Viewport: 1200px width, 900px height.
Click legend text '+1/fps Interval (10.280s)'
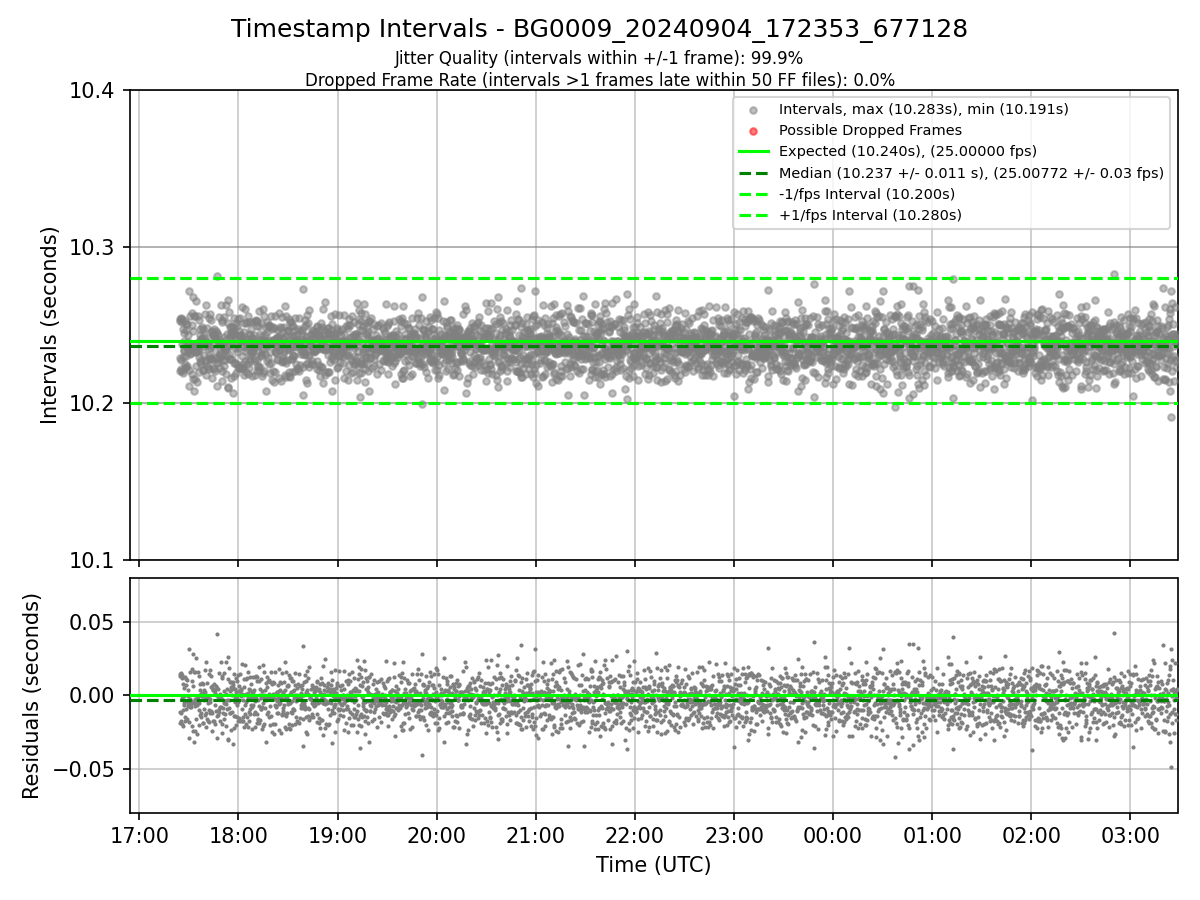pos(870,215)
